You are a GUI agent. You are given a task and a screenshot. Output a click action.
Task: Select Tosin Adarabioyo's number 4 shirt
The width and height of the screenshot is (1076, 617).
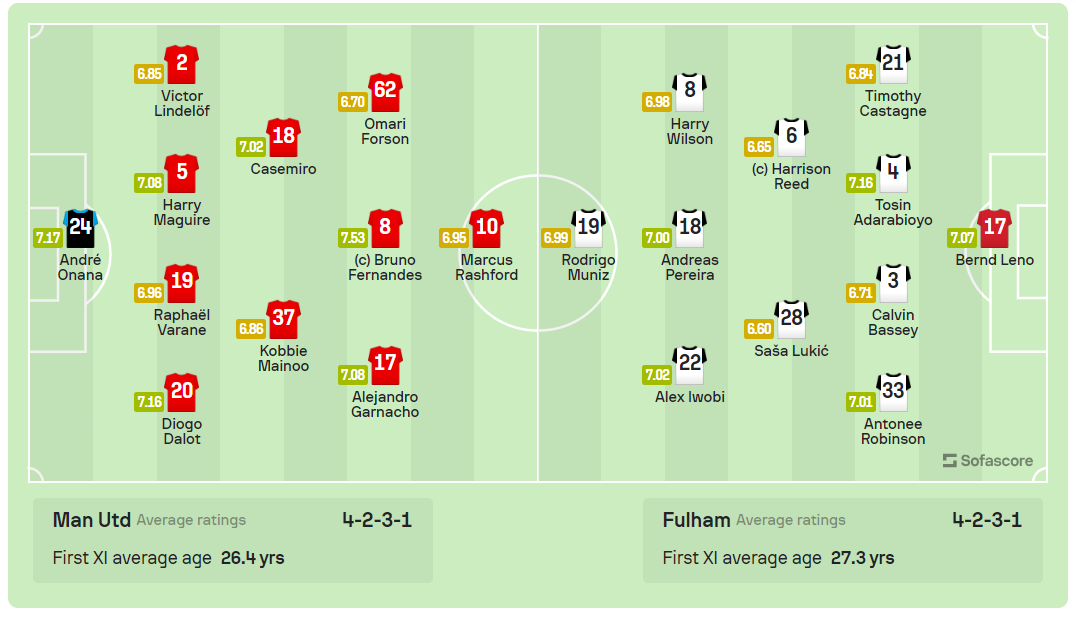[893, 173]
